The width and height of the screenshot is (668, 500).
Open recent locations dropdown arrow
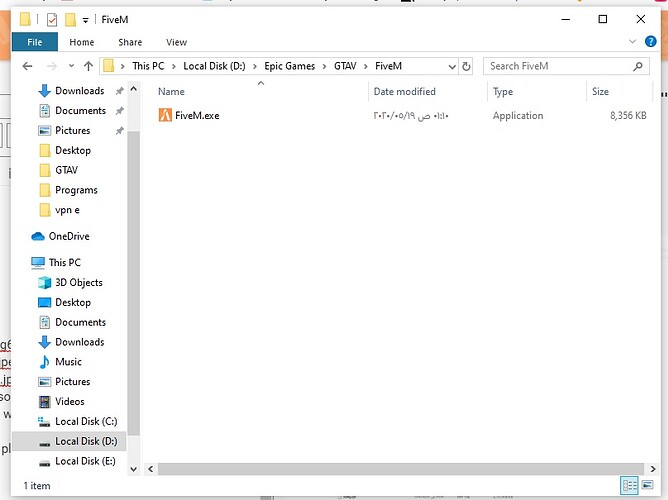coord(70,66)
